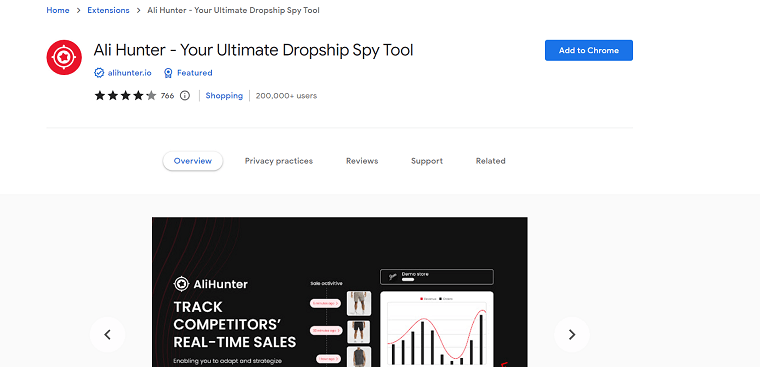Click the last breadcrumb Ali Hunter text
Screen dimensions: 760x367
click(x=233, y=10)
